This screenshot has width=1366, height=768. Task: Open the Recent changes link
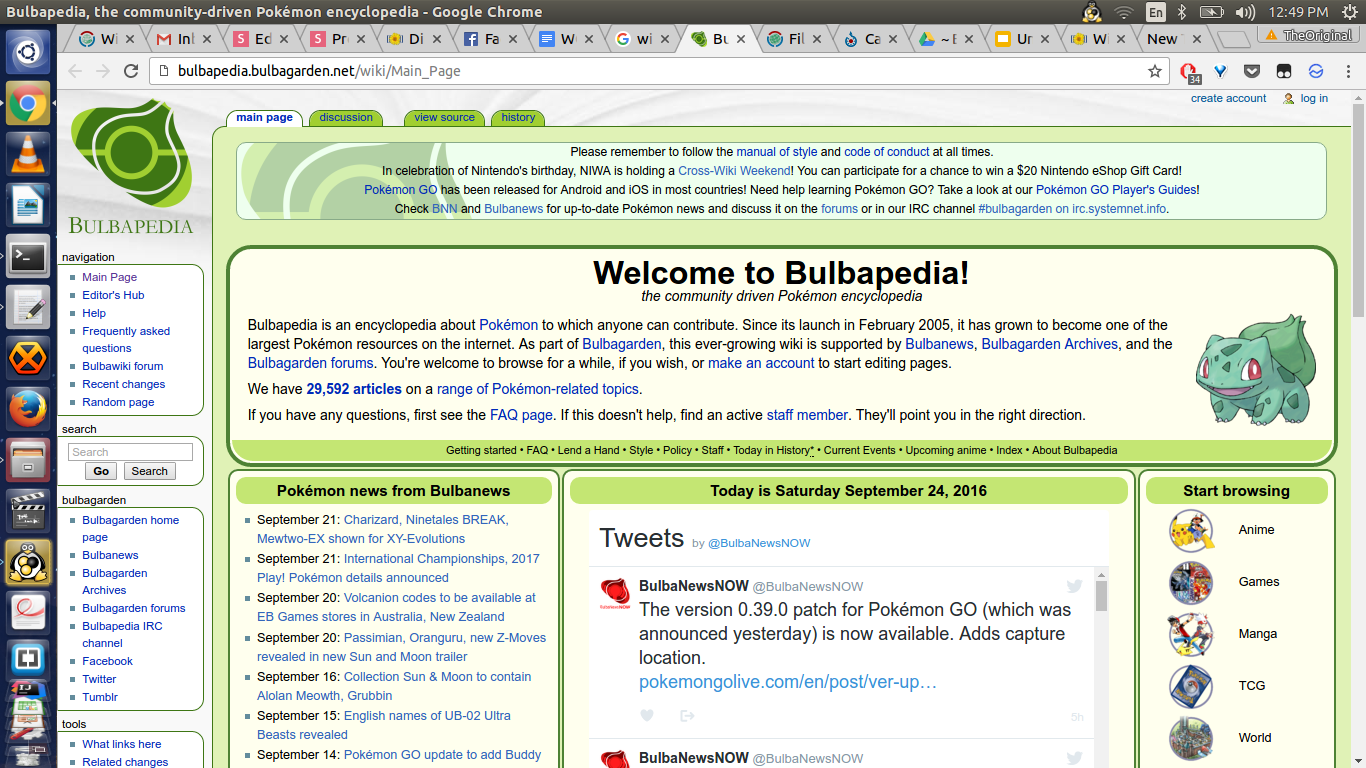click(x=124, y=384)
